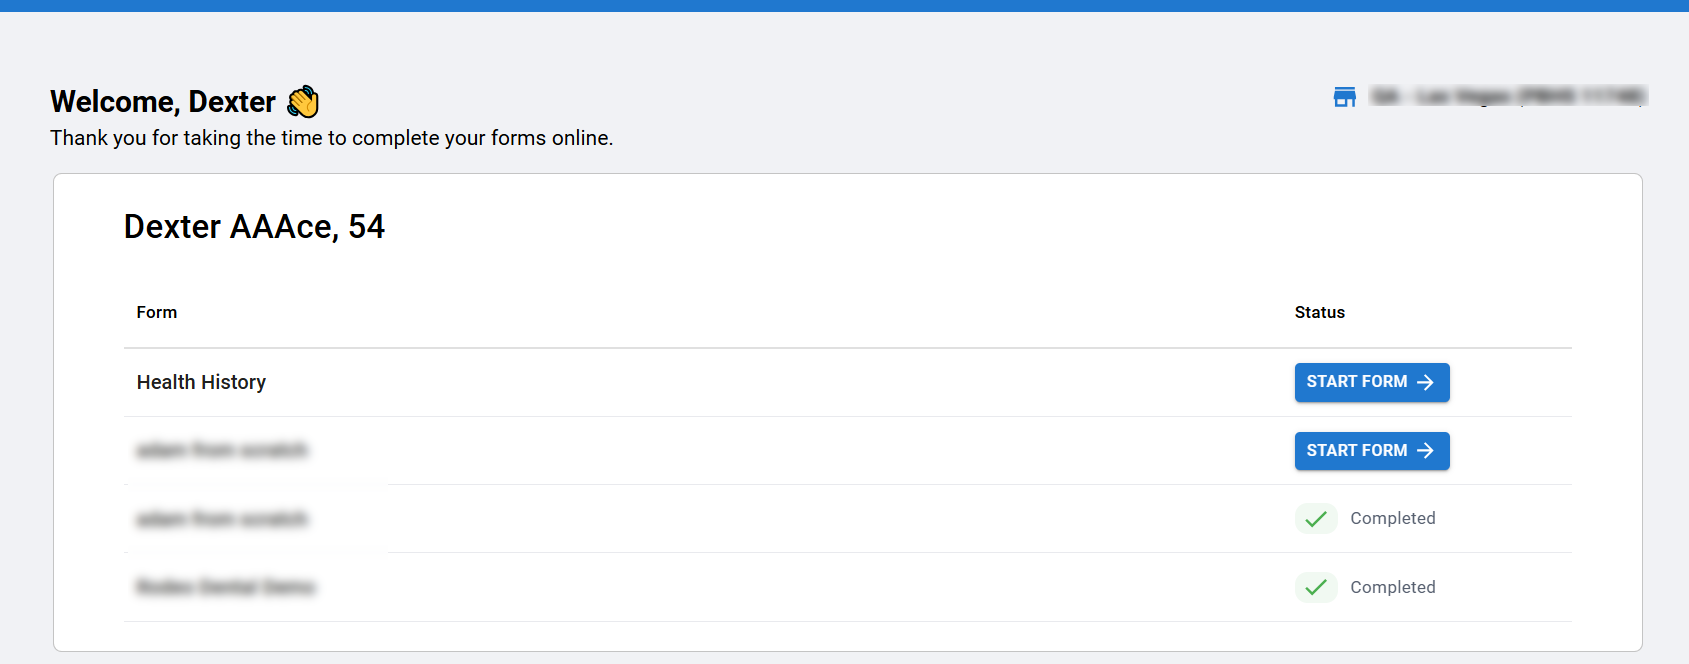This screenshot has width=1689, height=664.
Task: Click the blue store location icon
Action: click(x=1345, y=97)
